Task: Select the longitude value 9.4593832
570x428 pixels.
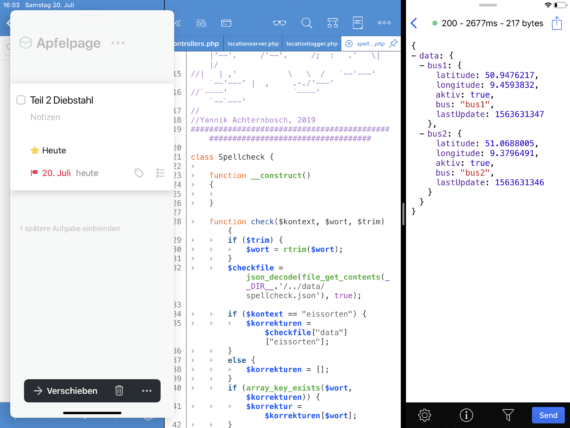Action: tap(512, 85)
